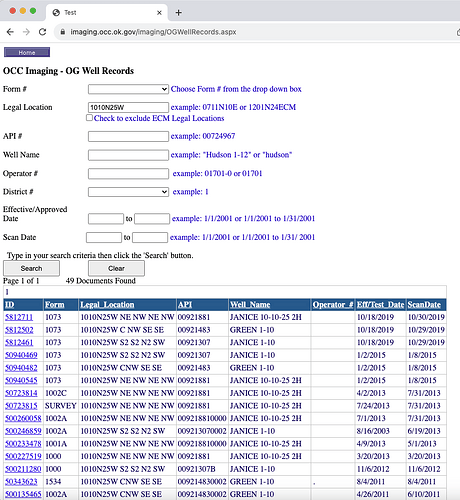
Task: Close the Test browser tab
Action: [x=159, y=13]
